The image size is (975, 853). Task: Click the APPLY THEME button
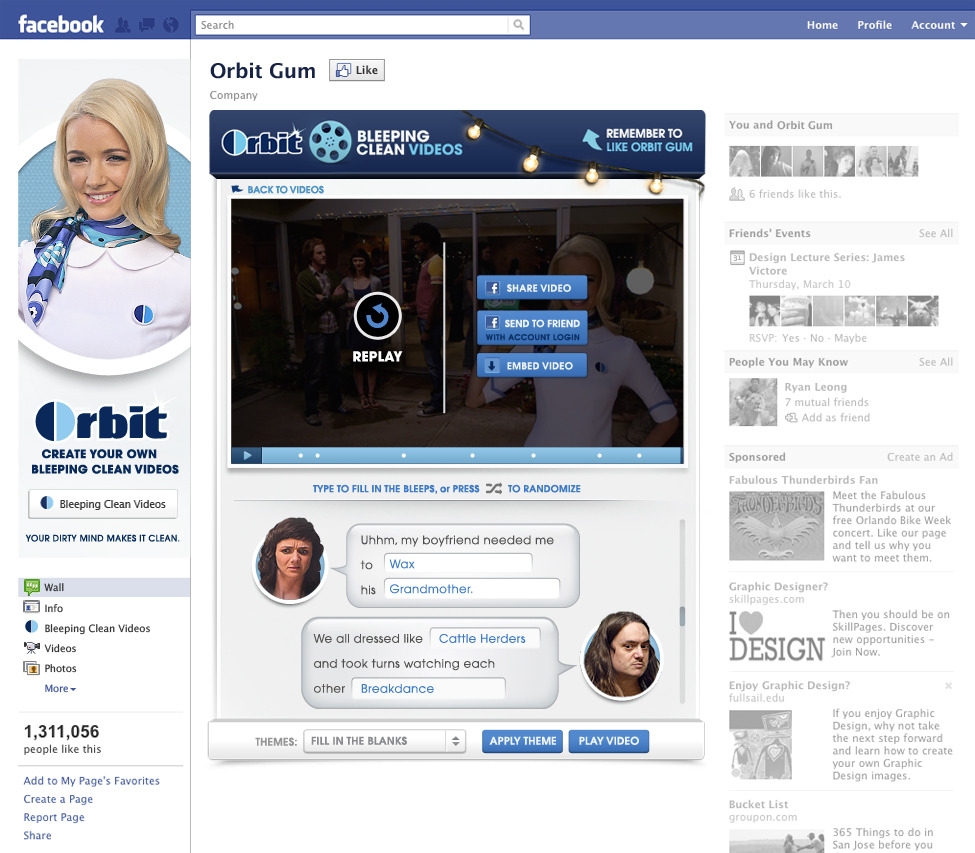tap(522, 741)
